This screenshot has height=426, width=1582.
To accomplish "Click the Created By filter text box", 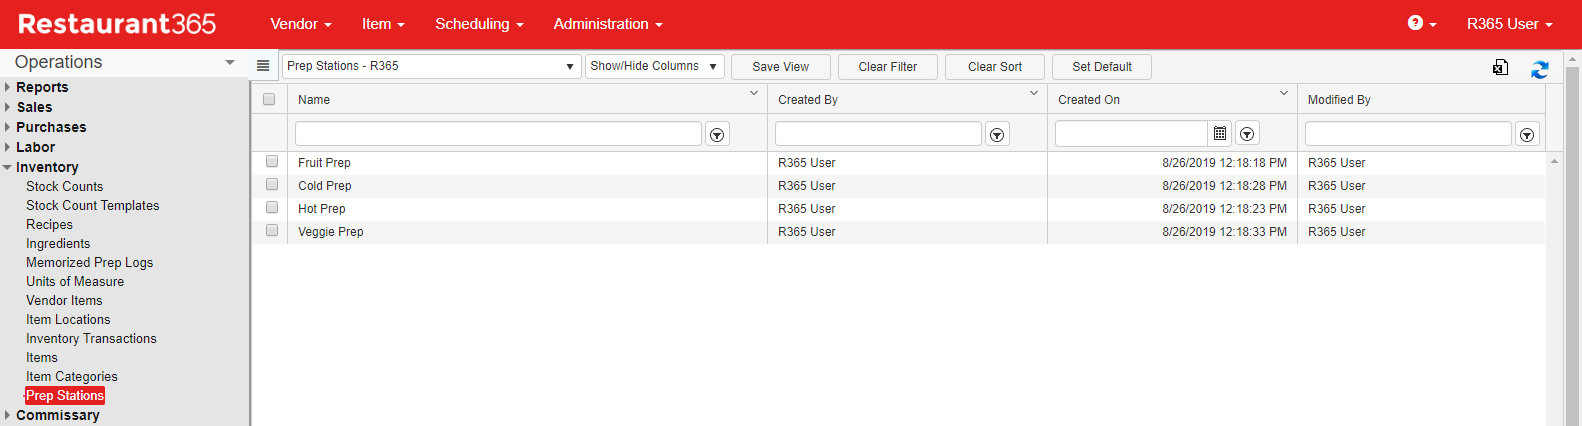I will click(878, 134).
